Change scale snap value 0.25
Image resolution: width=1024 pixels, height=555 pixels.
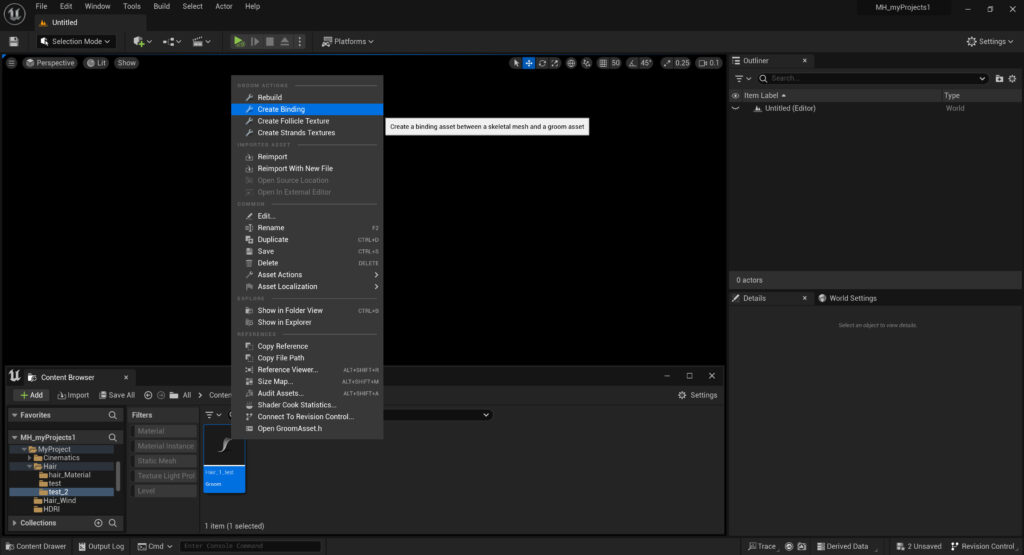(x=682, y=63)
